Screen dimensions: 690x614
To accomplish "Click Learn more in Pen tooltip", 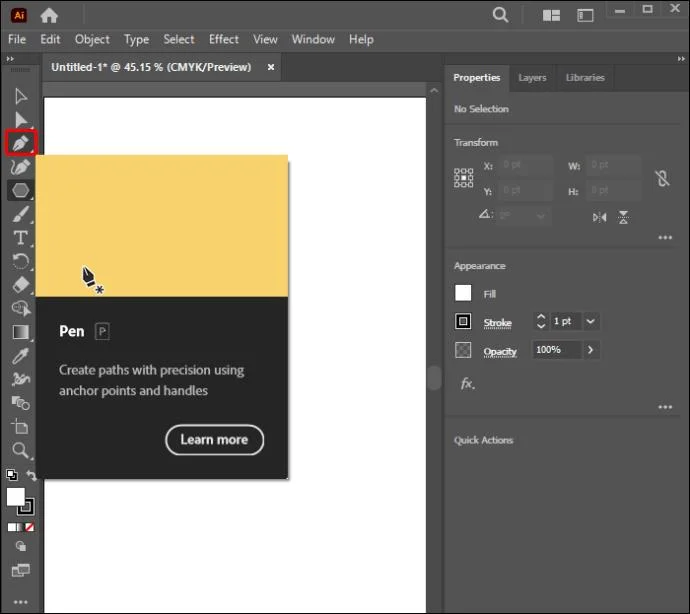I will [214, 440].
